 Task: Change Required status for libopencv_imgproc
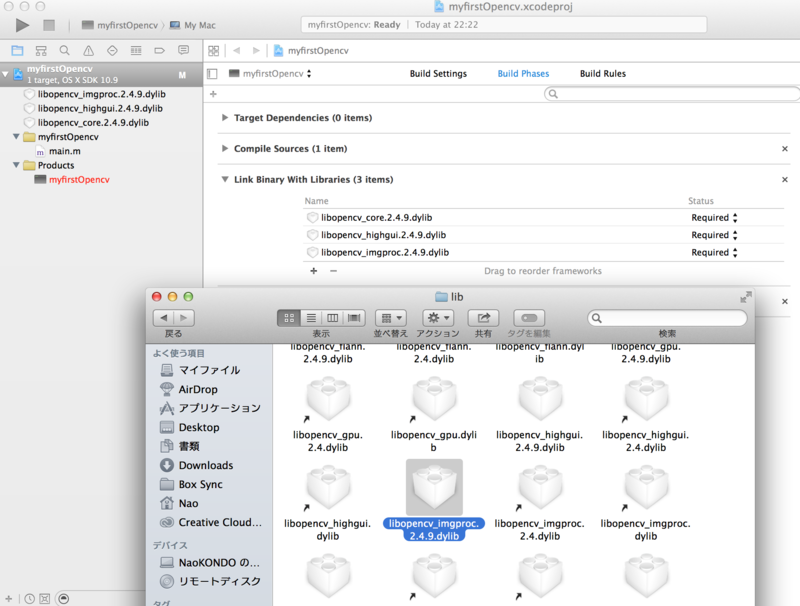714,252
